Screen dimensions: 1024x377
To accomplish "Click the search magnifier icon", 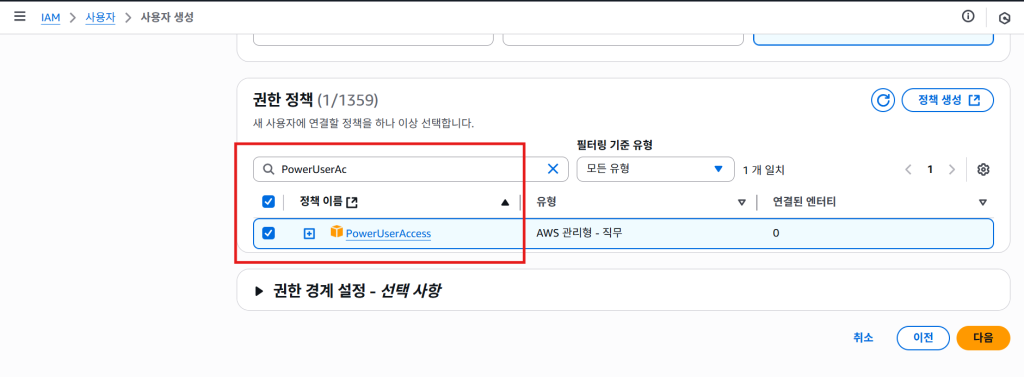I will click(268, 169).
